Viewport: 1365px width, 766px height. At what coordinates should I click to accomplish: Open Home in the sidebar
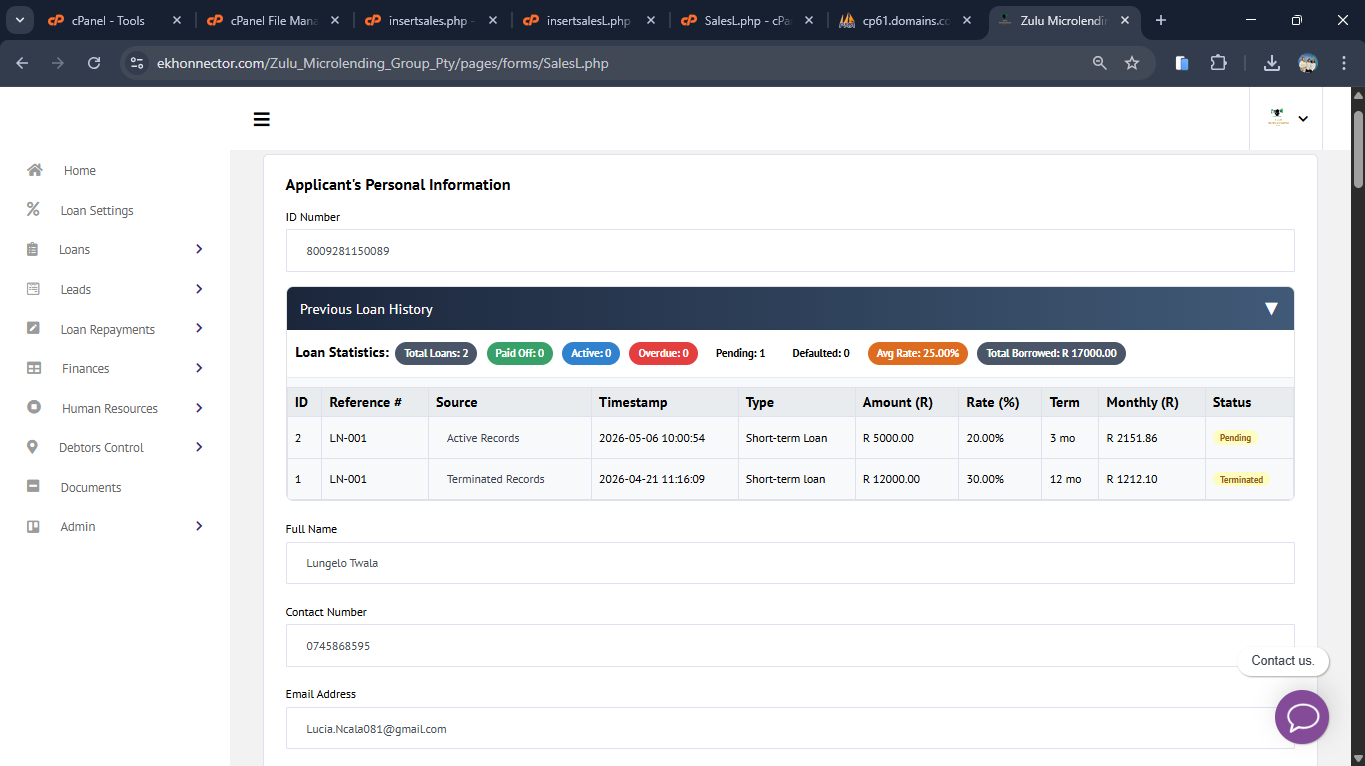[x=80, y=171]
